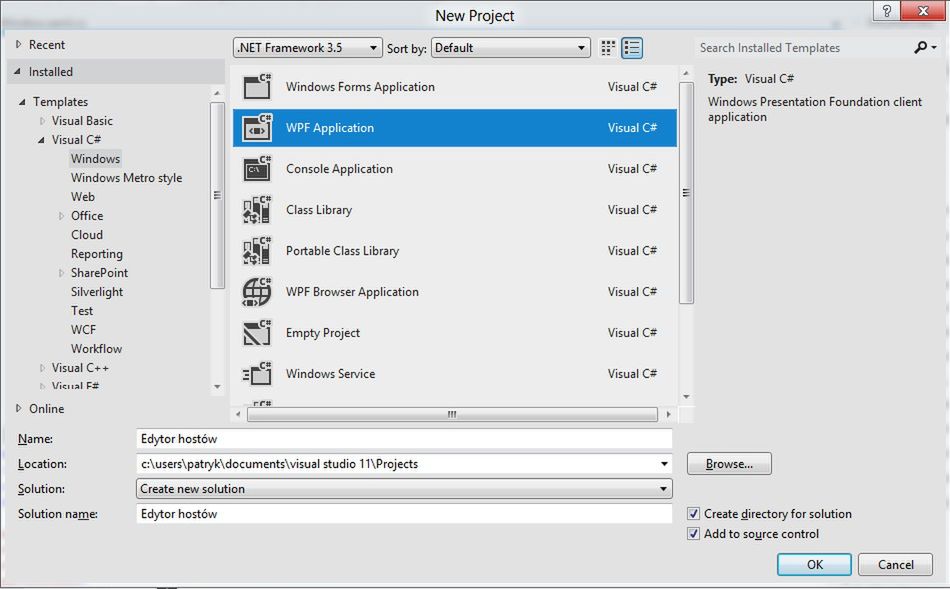The width and height of the screenshot is (950, 589).
Task: Click the OK button
Action: pos(814,564)
